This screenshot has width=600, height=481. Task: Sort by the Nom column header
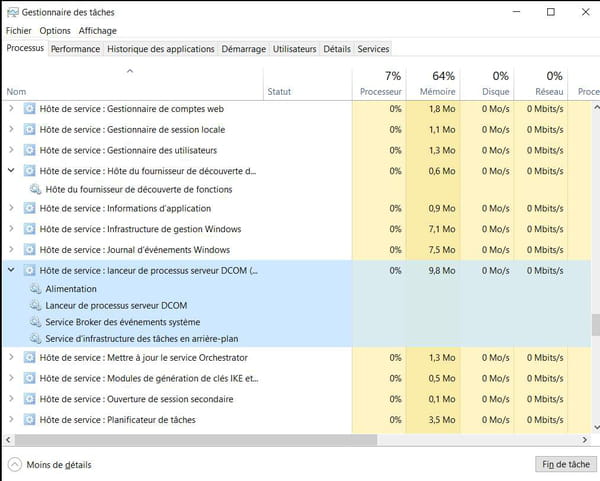[x=132, y=84]
